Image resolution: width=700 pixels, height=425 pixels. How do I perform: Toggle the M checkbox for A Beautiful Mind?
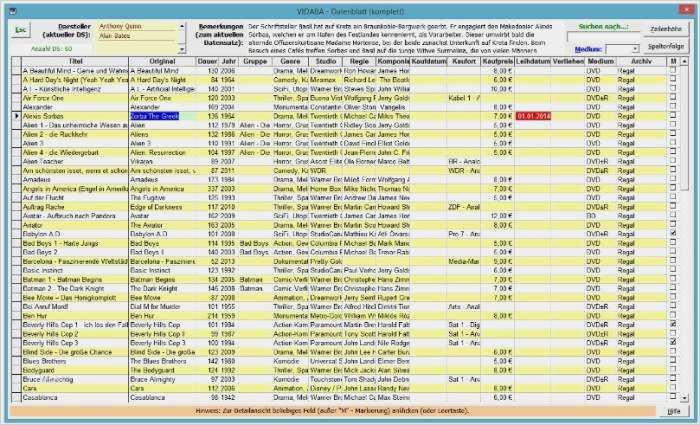(x=673, y=71)
